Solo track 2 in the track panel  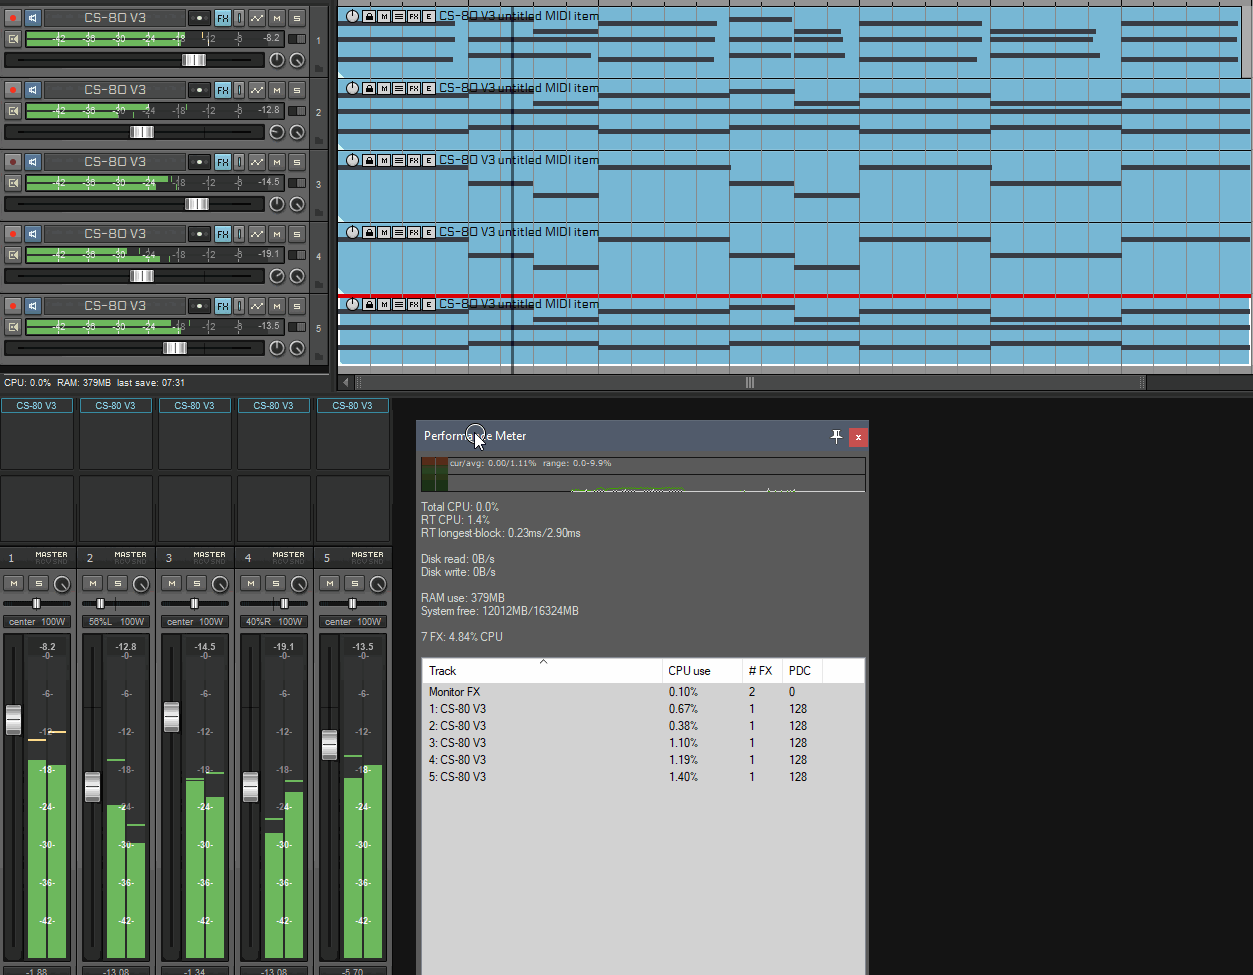coord(297,90)
